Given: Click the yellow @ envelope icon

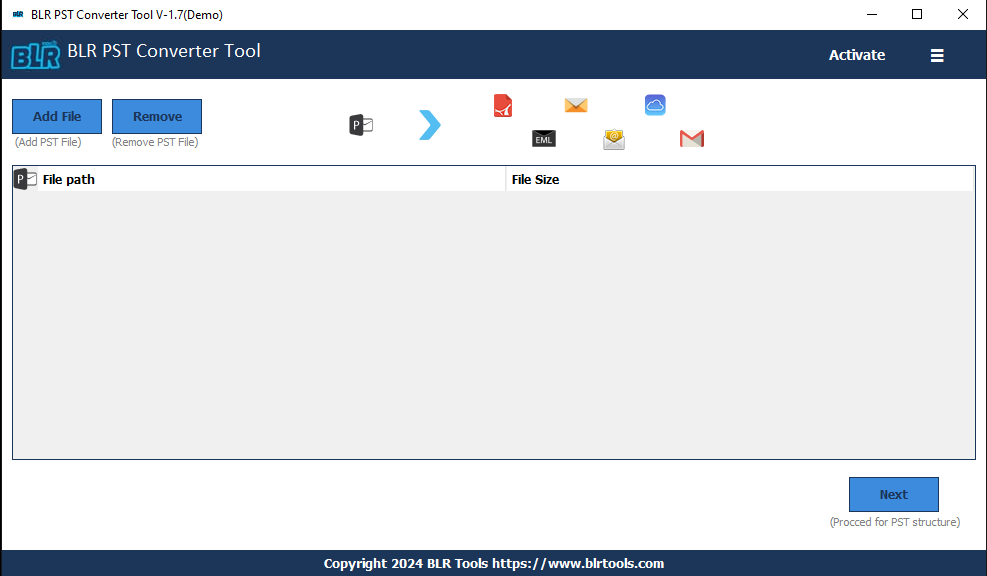Looking at the screenshot, I should tap(614, 139).
